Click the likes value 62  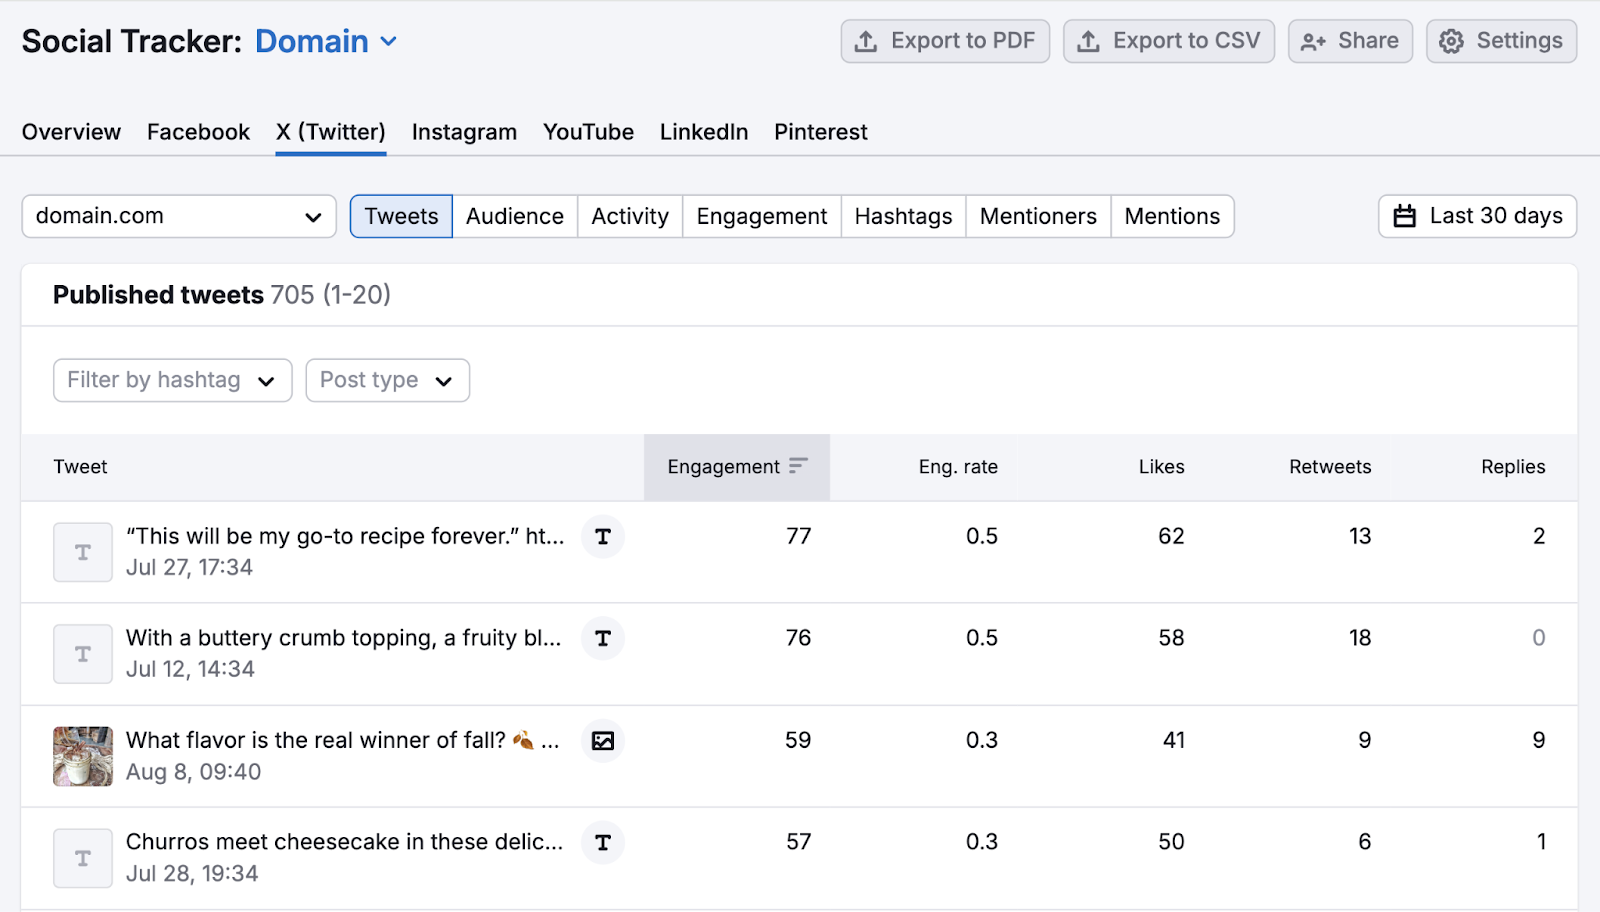tap(1171, 536)
